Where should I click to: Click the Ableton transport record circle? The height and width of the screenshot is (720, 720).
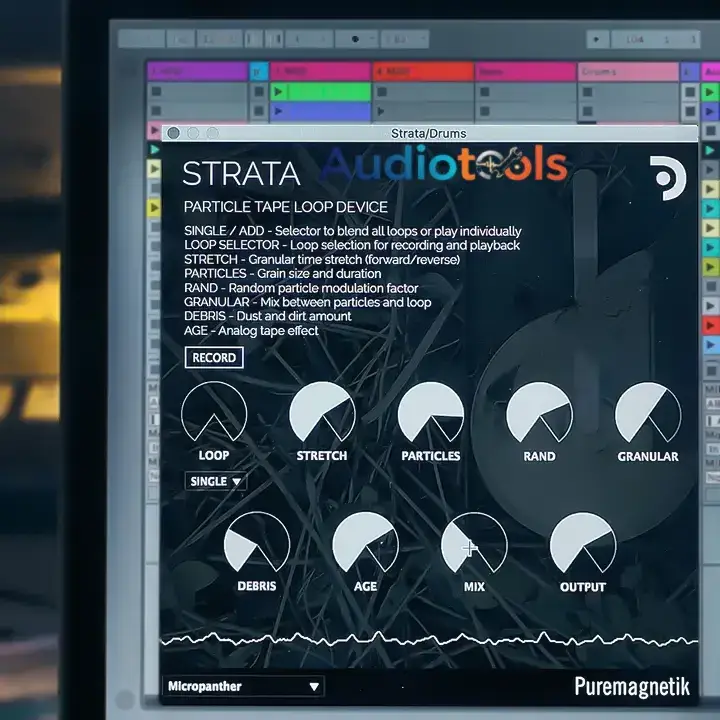355,39
